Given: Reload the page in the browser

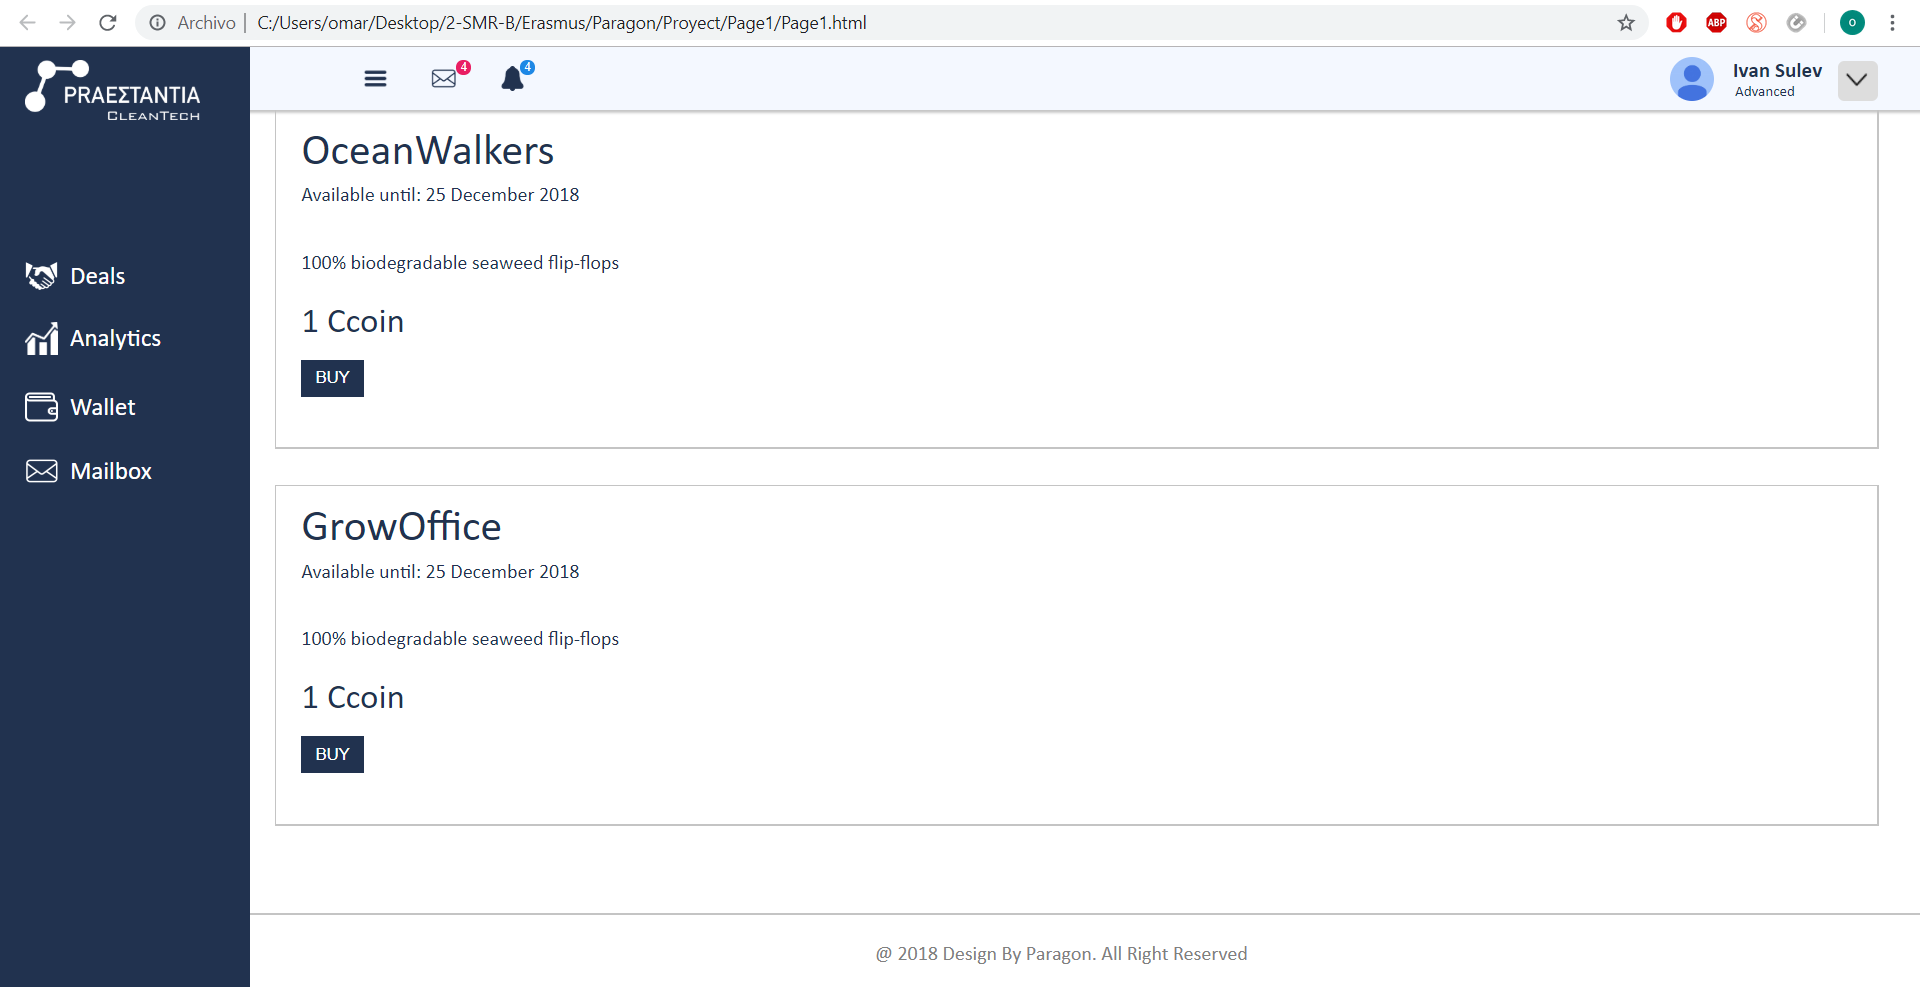Looking at the screenshot, I should pyautogui.click(x=108, y=23).
